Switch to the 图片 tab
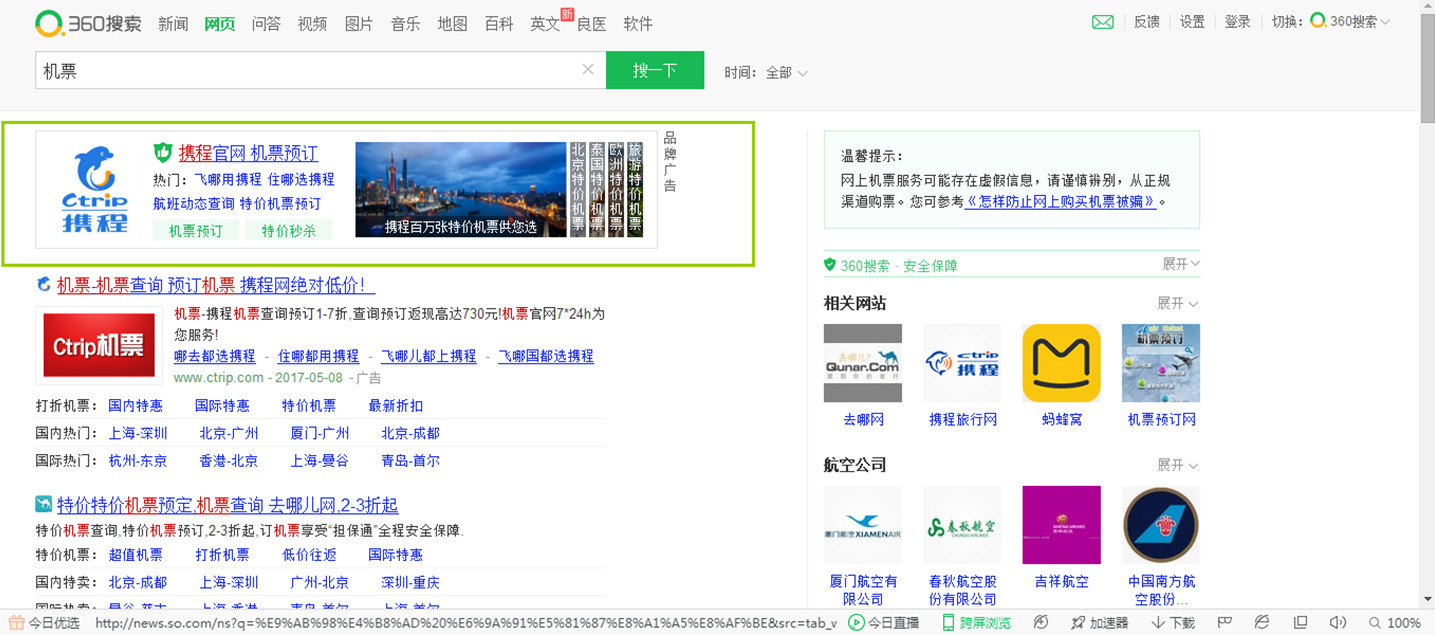Image resolution: width=1435 pixels, height=635 pixels. coord(359,24)
